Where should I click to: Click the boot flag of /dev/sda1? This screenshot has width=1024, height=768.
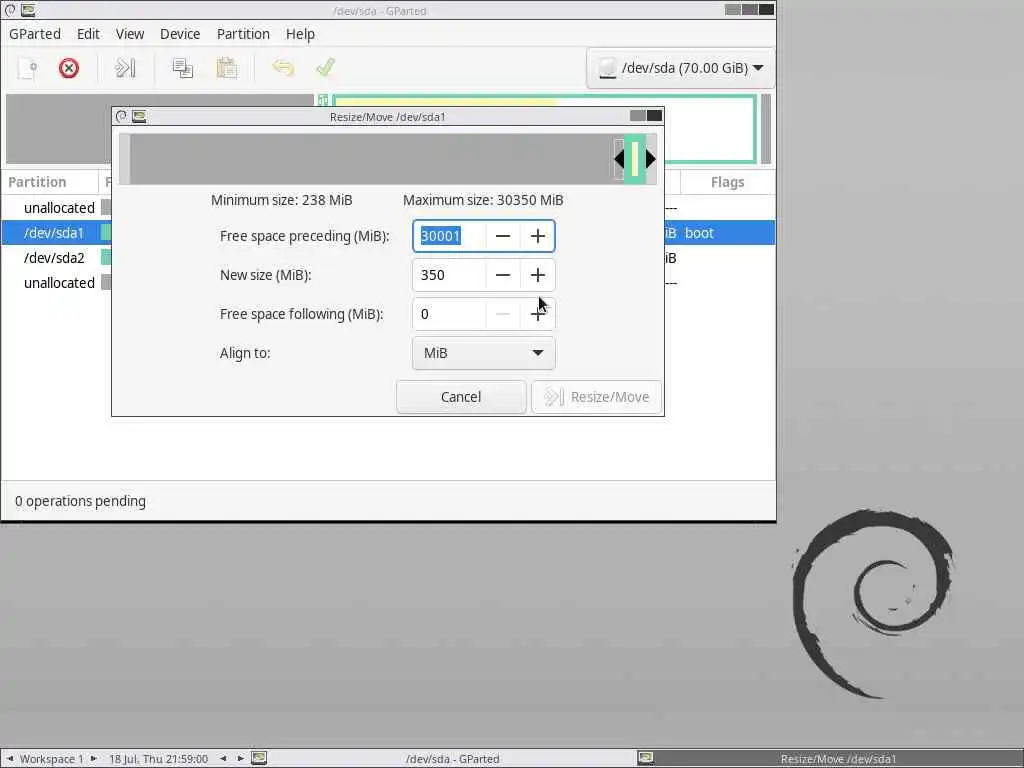pos(699,233)
